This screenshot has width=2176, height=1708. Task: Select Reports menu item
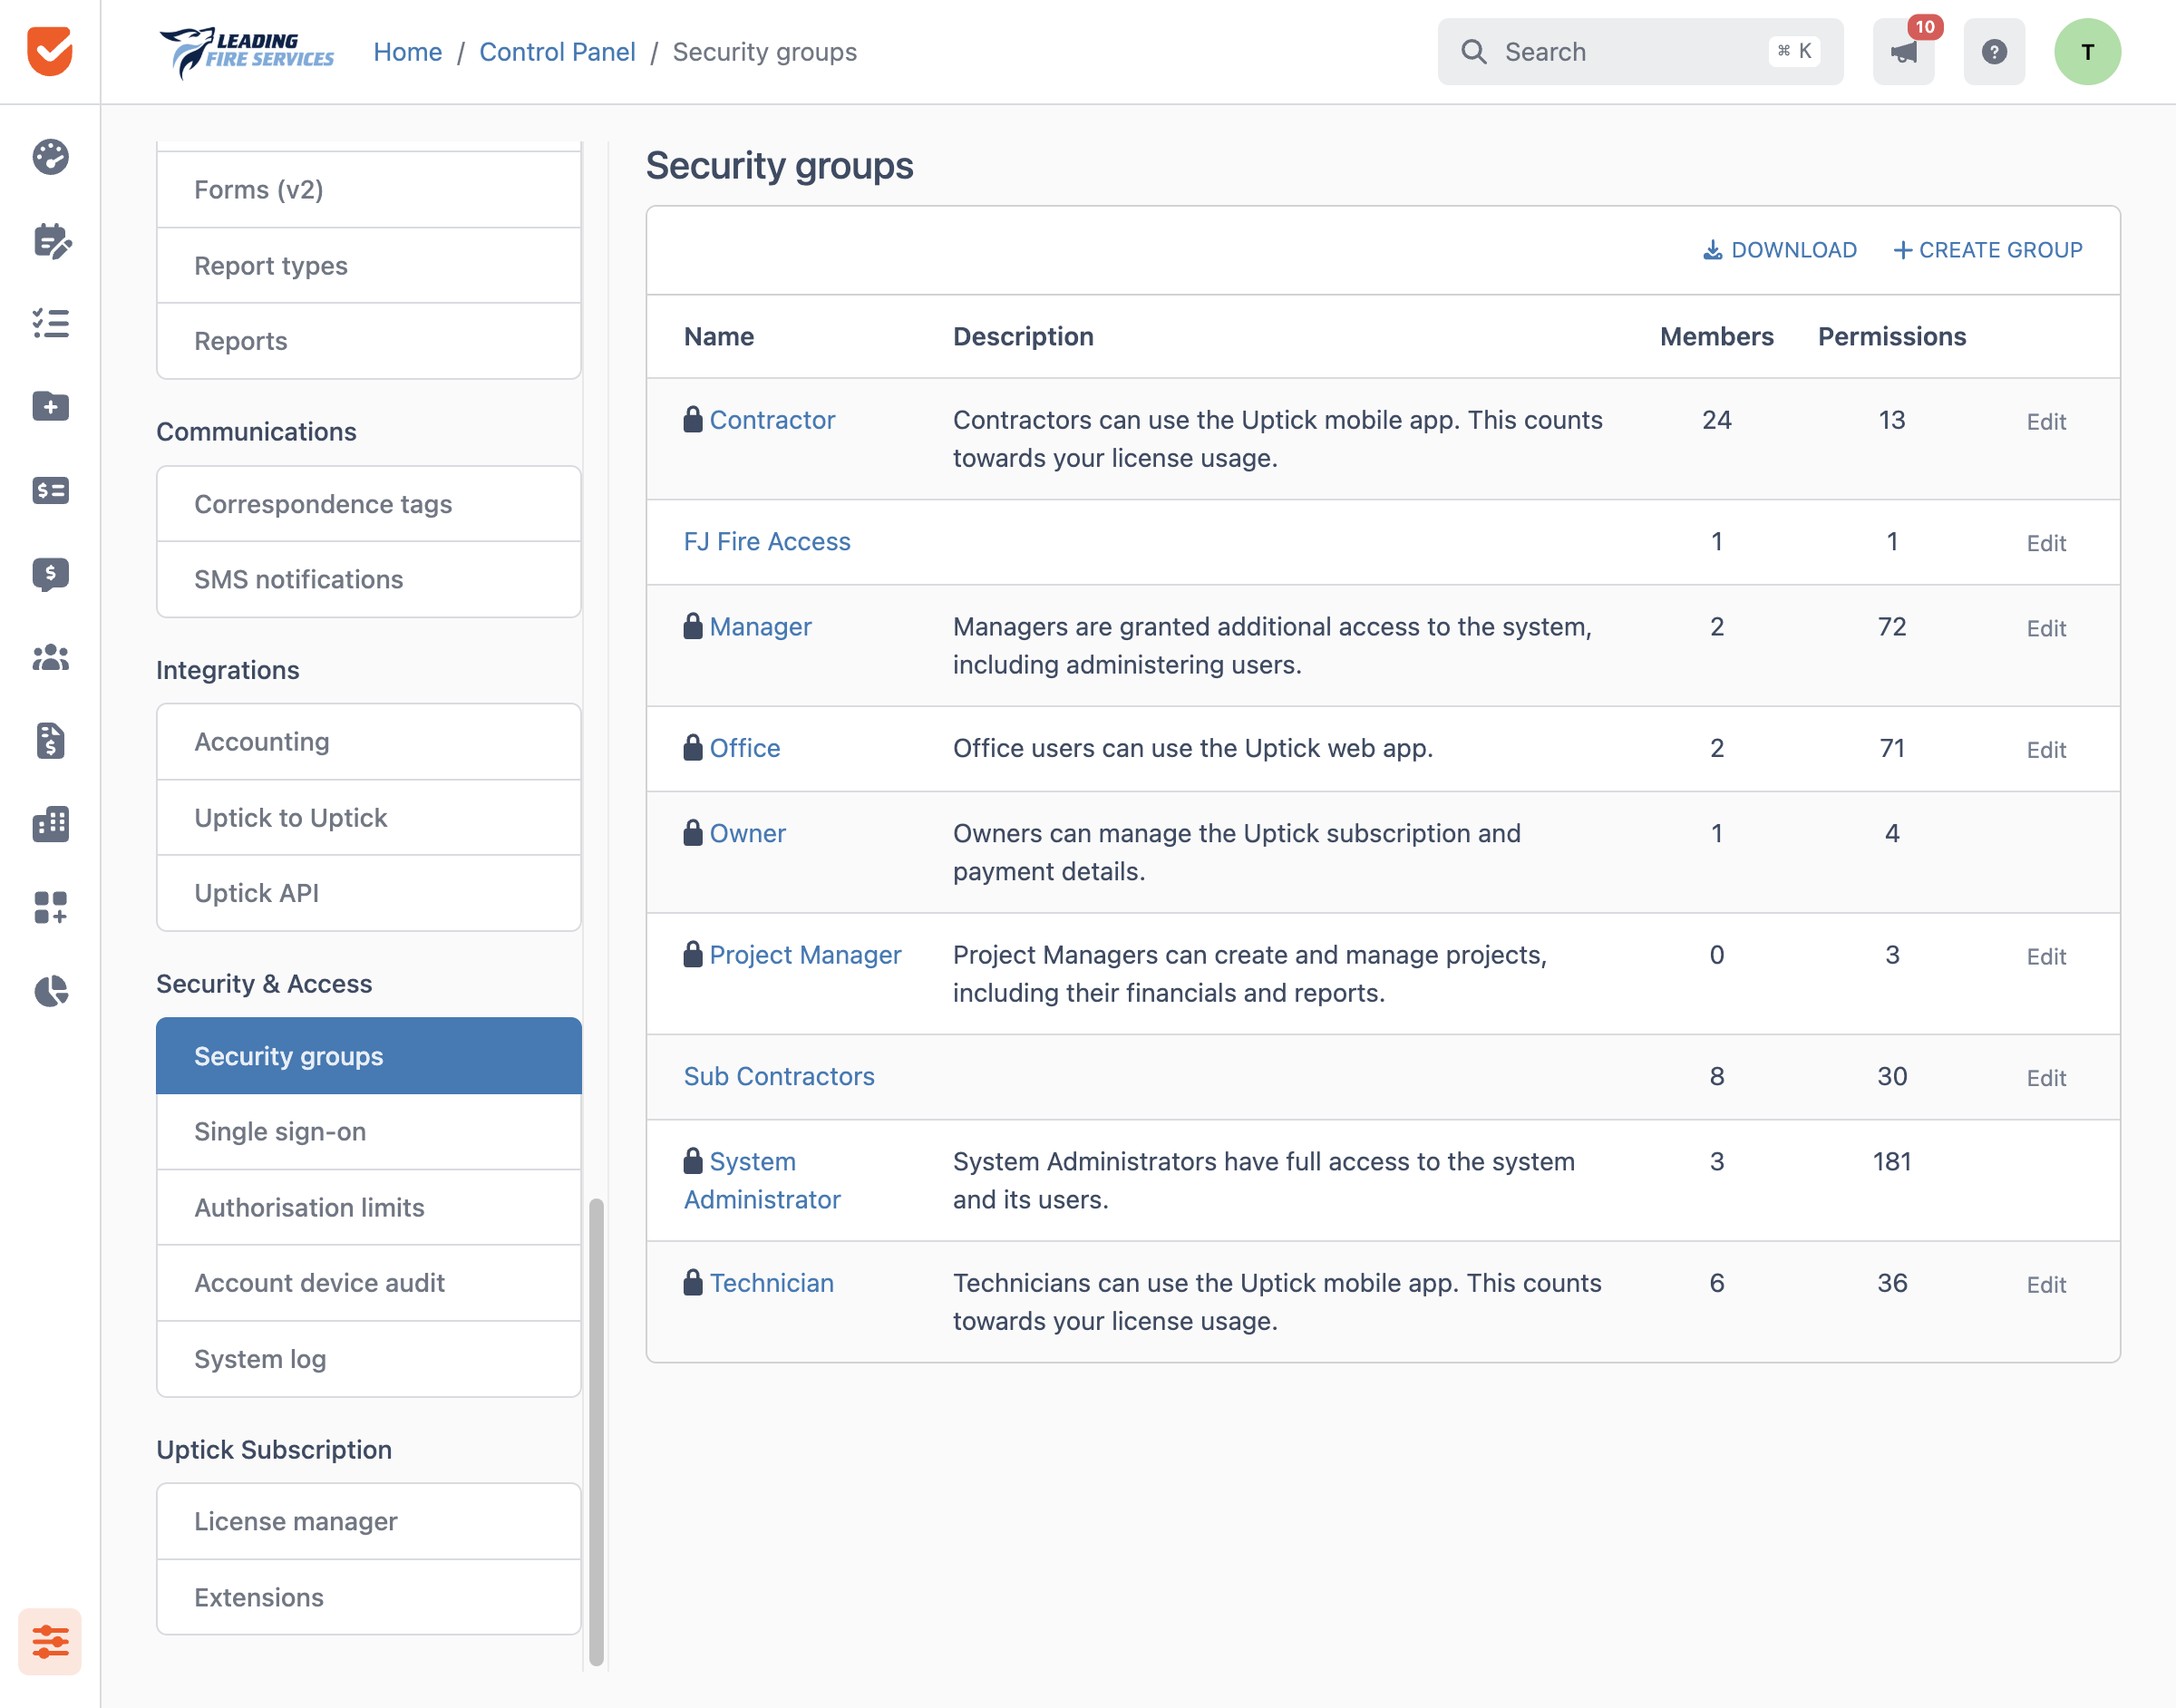369,341
